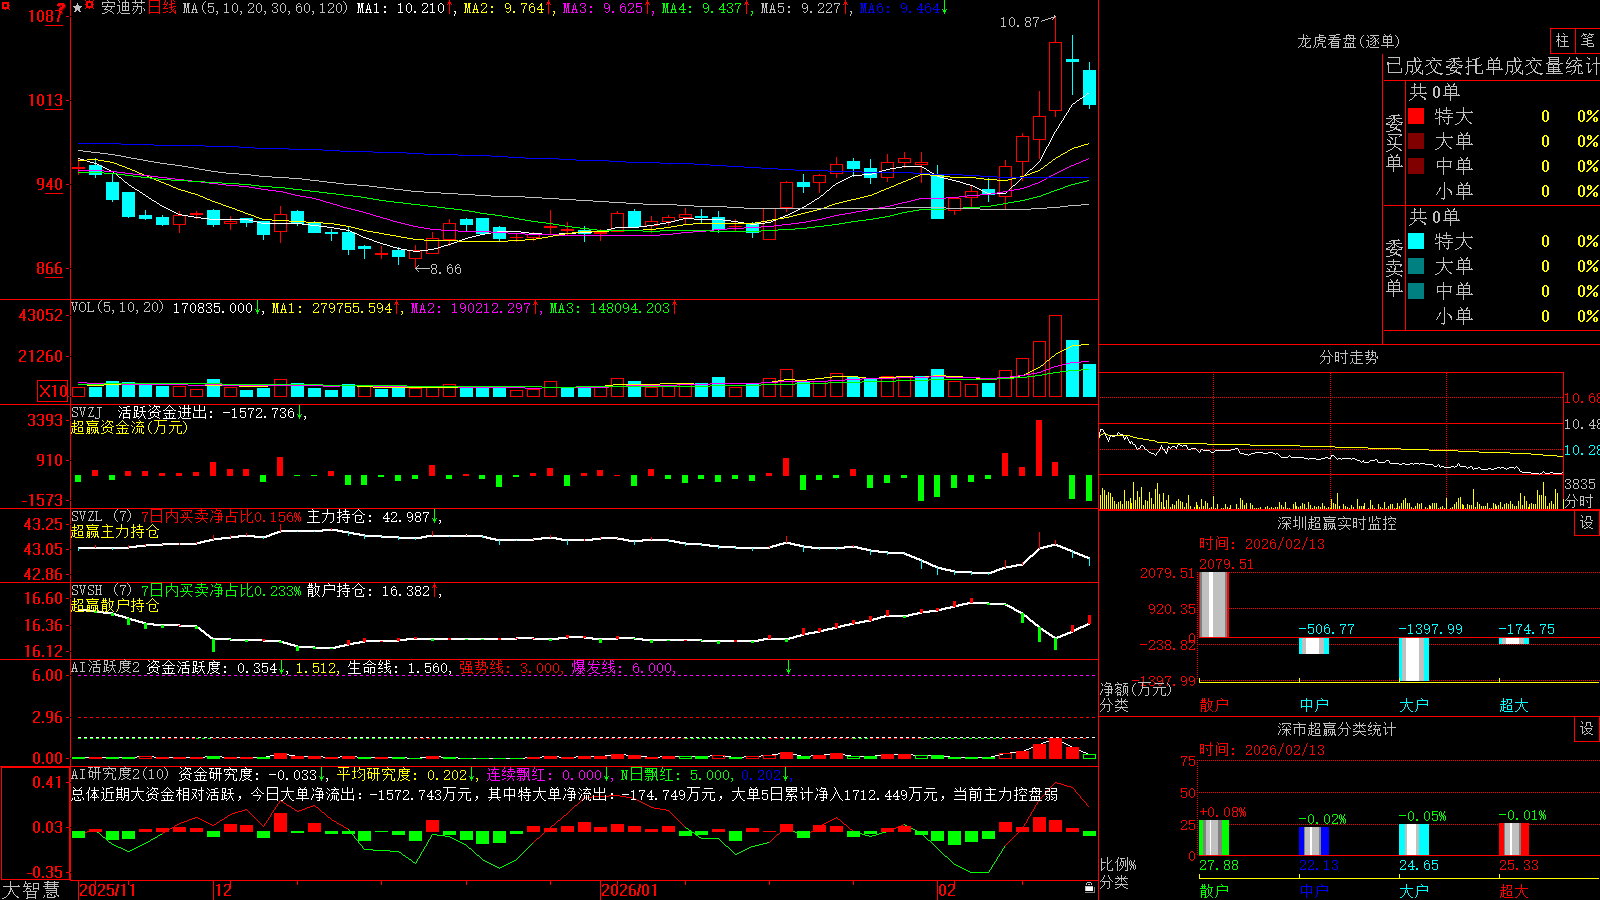The width and height of the screenshot is (1600, 900).
Task: Click the X10 volume multiplier box
Action: pyautogui.click(x=53, y=391)
